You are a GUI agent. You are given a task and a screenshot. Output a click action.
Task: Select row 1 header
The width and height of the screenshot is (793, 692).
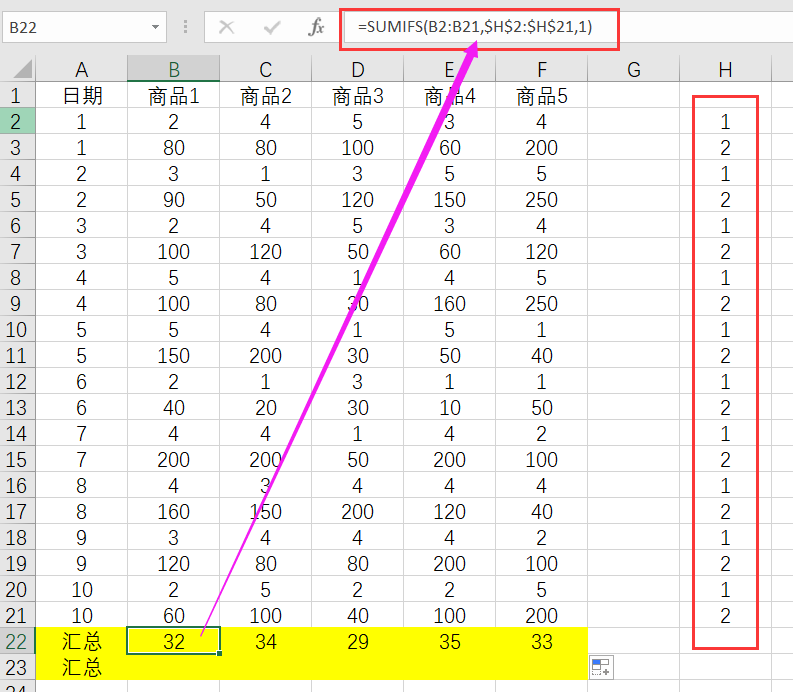18,95
